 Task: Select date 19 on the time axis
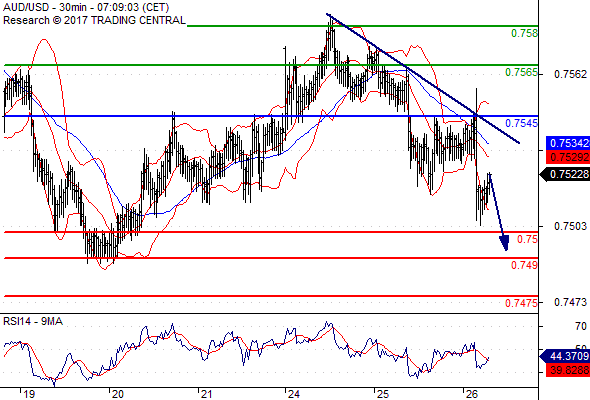(x=29, y=394)
